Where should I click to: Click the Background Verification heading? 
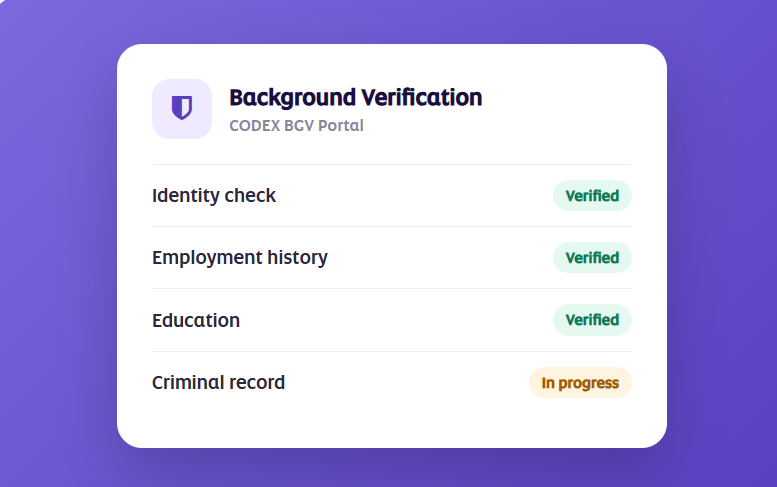tap(355, 98)
